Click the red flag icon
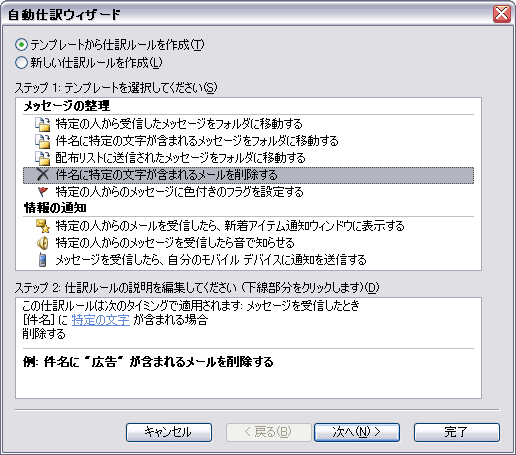The height and width of the screenshot is (455, 516). [43, 192]
